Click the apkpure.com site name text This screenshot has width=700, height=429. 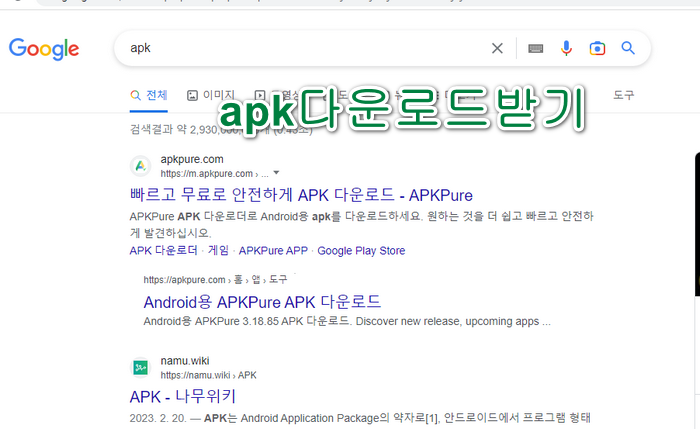[192, 159]
